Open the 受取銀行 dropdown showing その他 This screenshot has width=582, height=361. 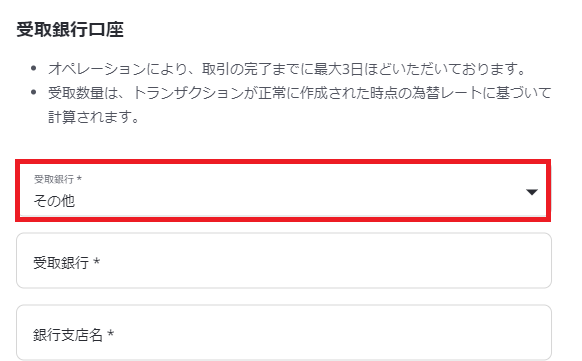283,191
